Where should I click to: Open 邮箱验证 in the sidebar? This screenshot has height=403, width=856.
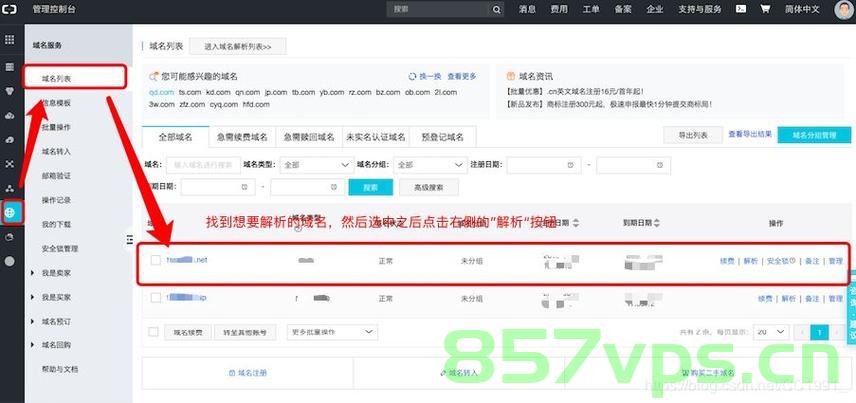(x=56, y=176)
